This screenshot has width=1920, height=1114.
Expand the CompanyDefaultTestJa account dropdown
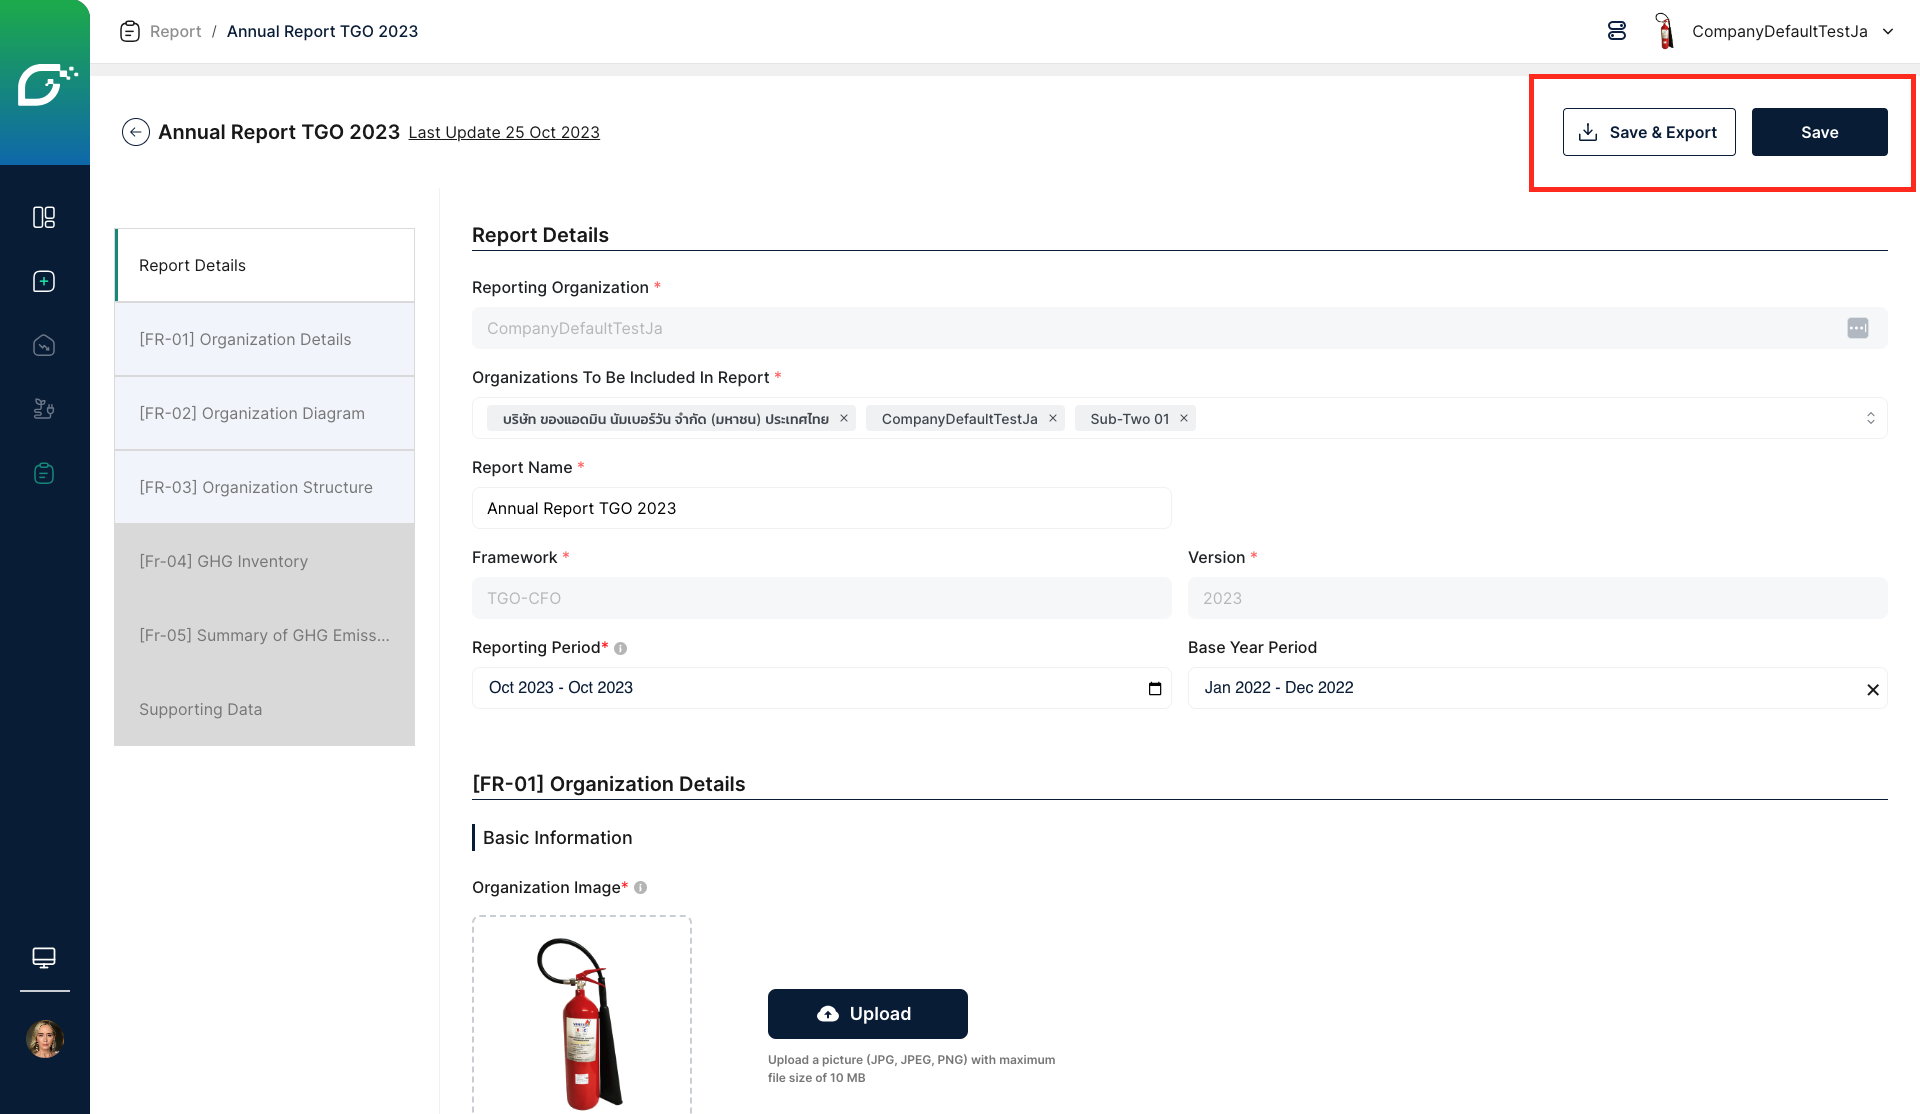pos(1888,31)
